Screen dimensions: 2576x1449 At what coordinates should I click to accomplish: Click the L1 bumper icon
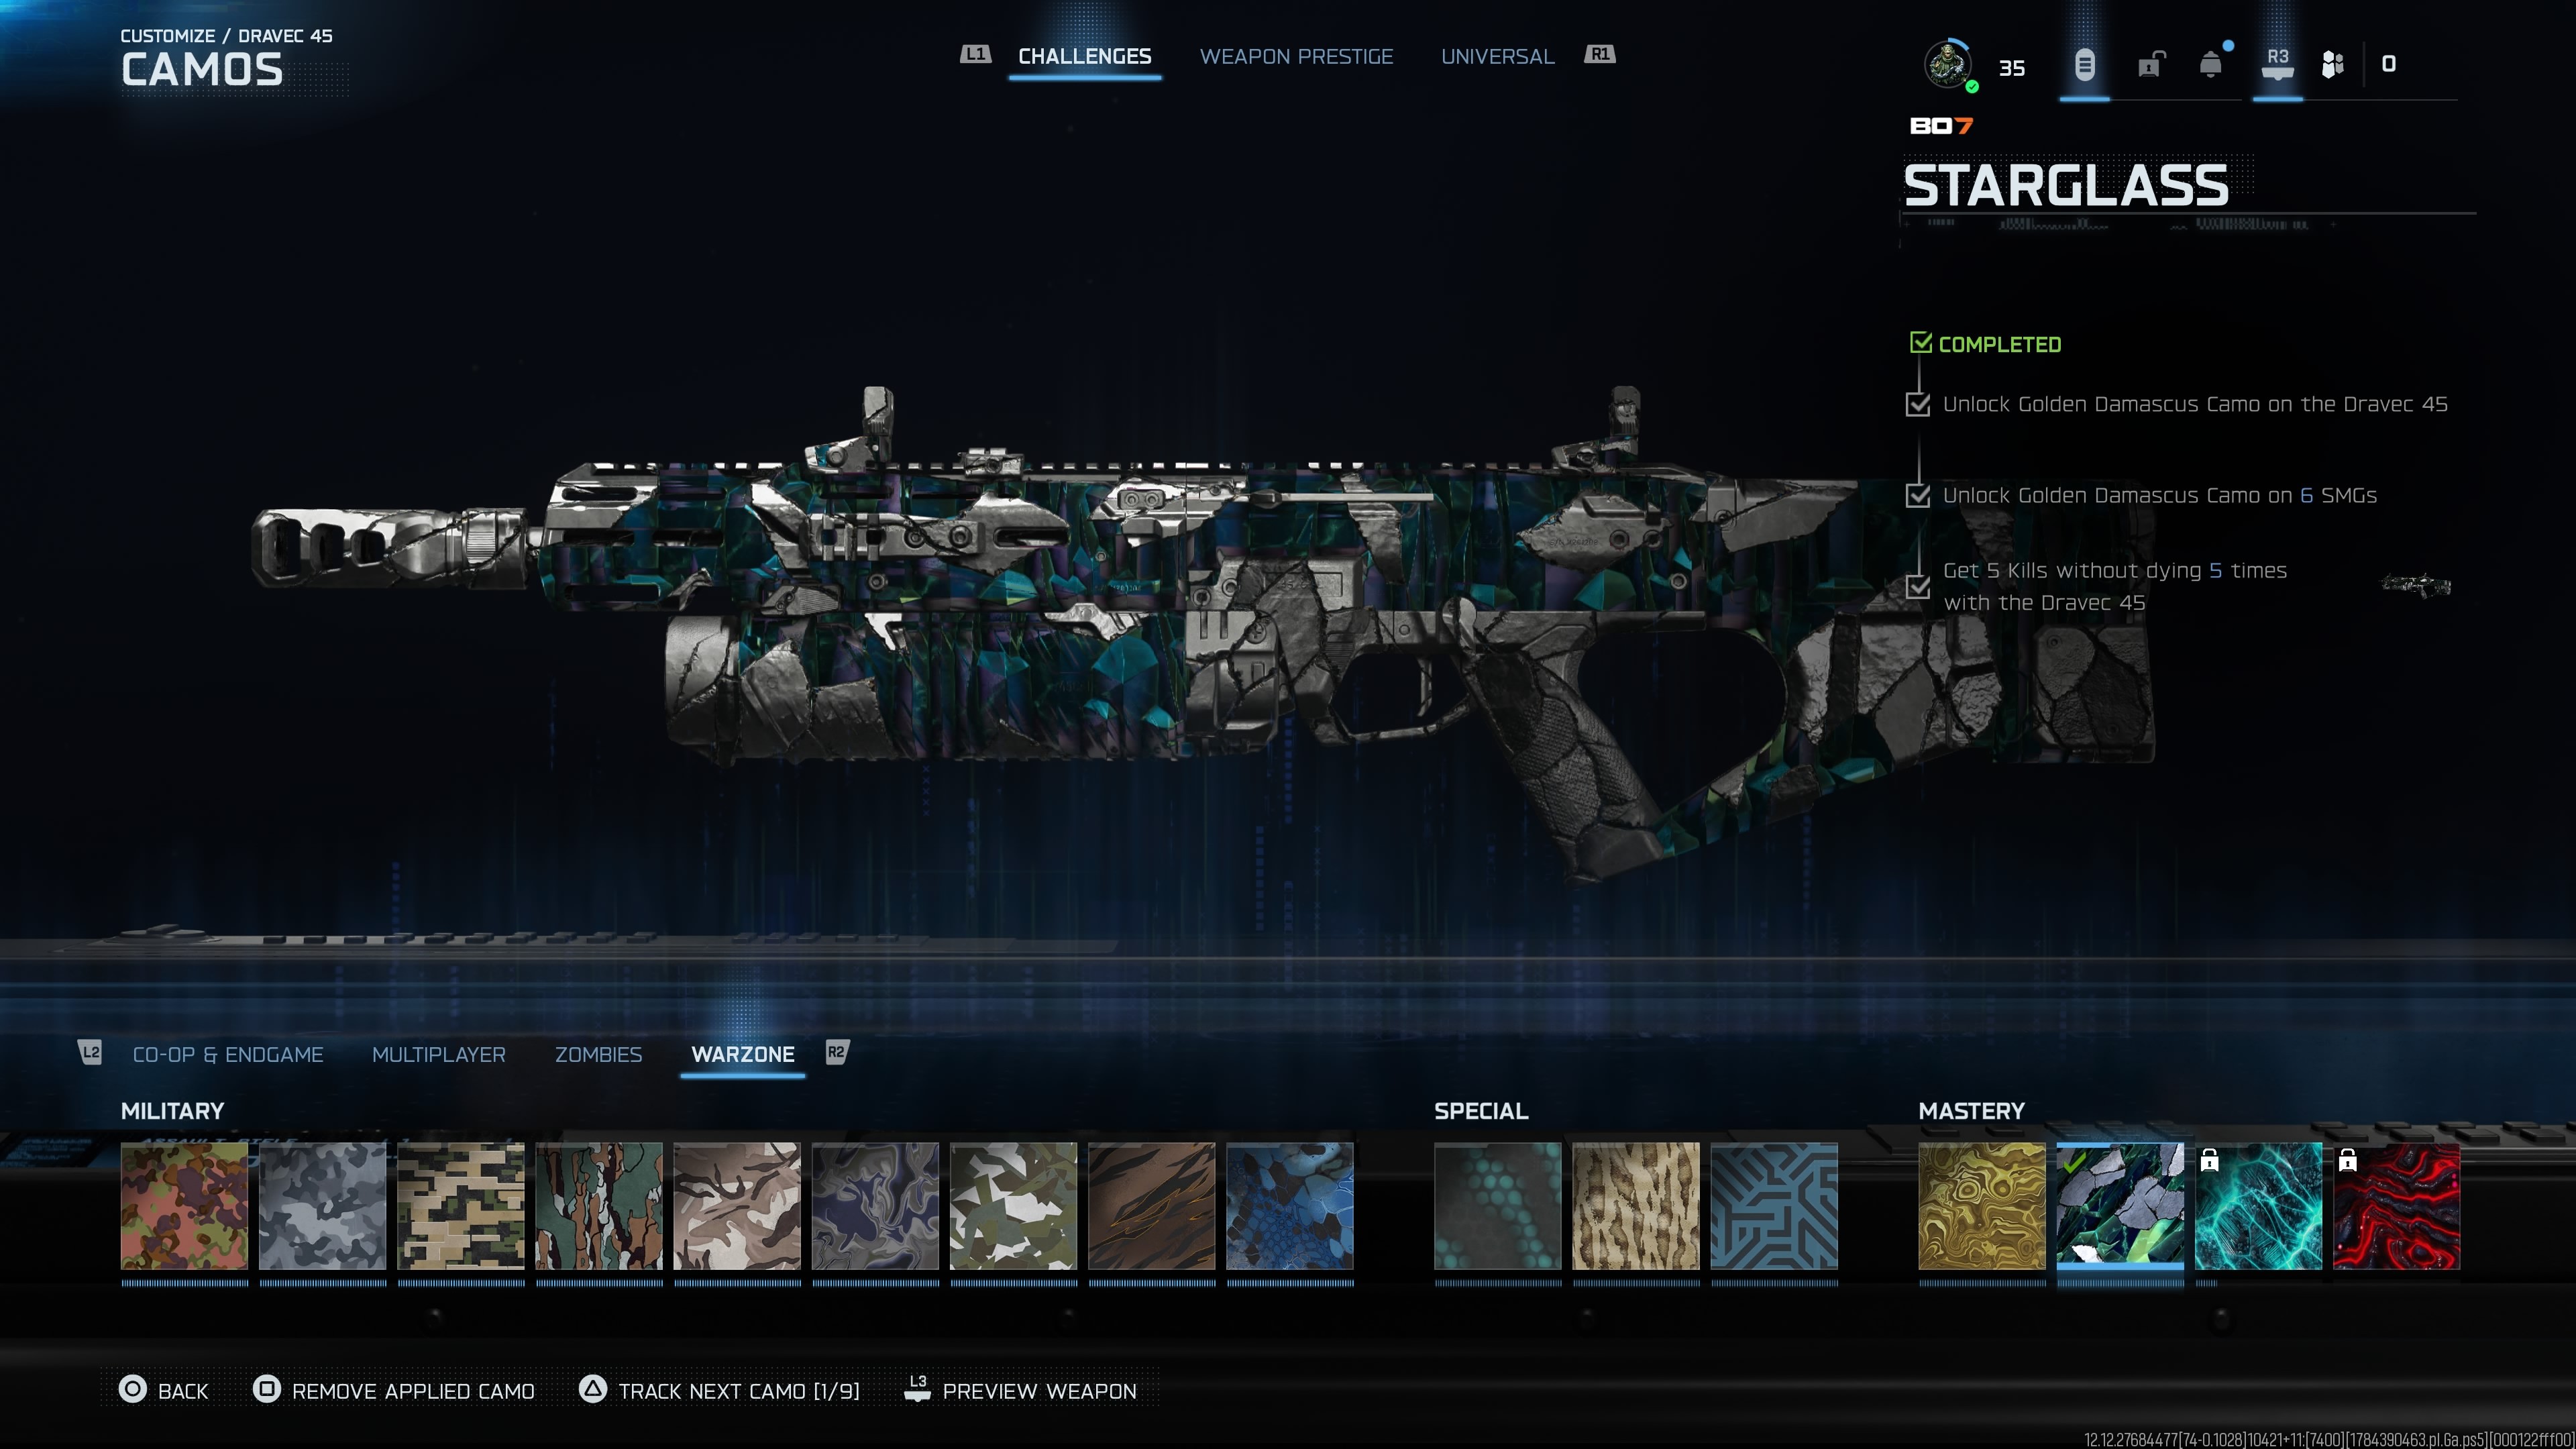(x=975, y=54)
